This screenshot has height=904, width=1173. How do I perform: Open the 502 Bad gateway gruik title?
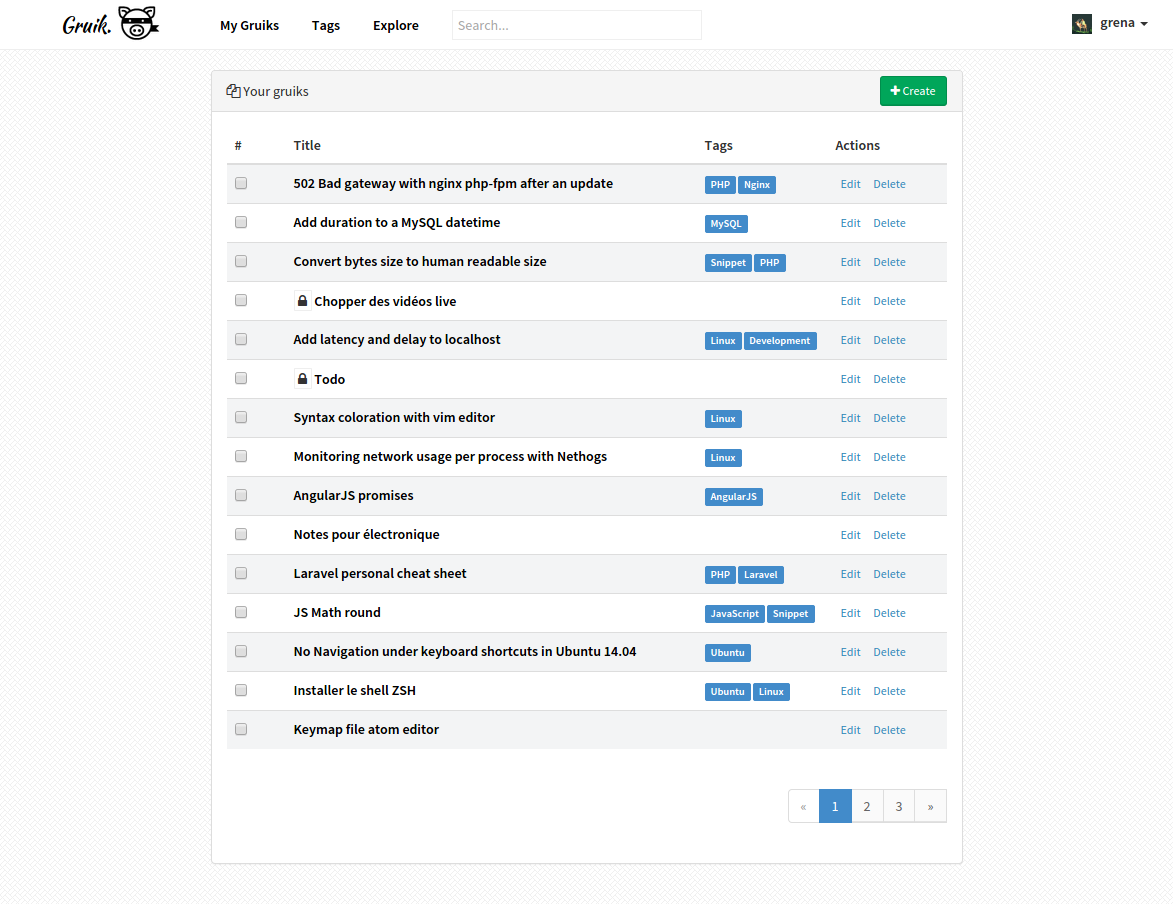[453, 183]
